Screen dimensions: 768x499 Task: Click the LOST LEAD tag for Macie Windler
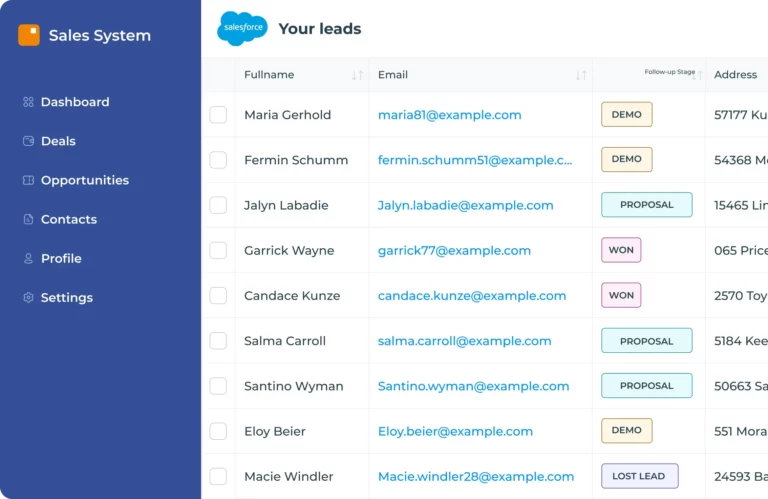639,476
